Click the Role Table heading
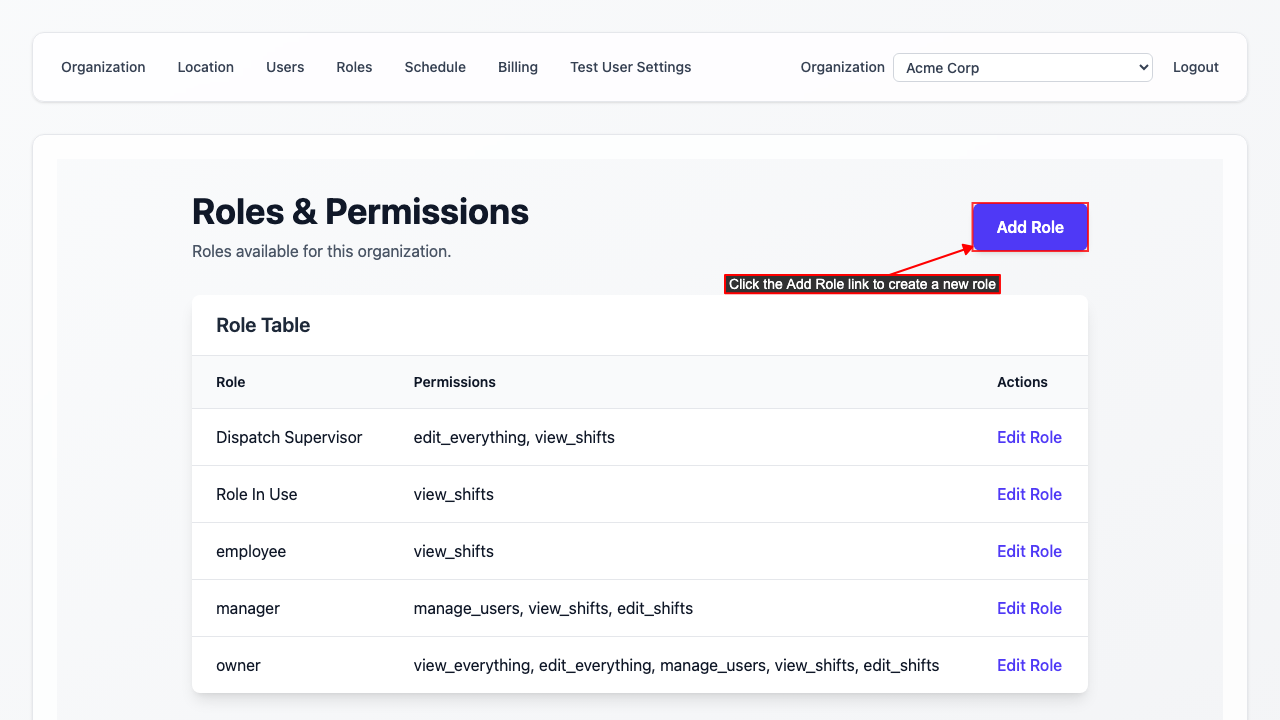The width and height of the screenshot is (1280, 720). (x=263, y=325)
